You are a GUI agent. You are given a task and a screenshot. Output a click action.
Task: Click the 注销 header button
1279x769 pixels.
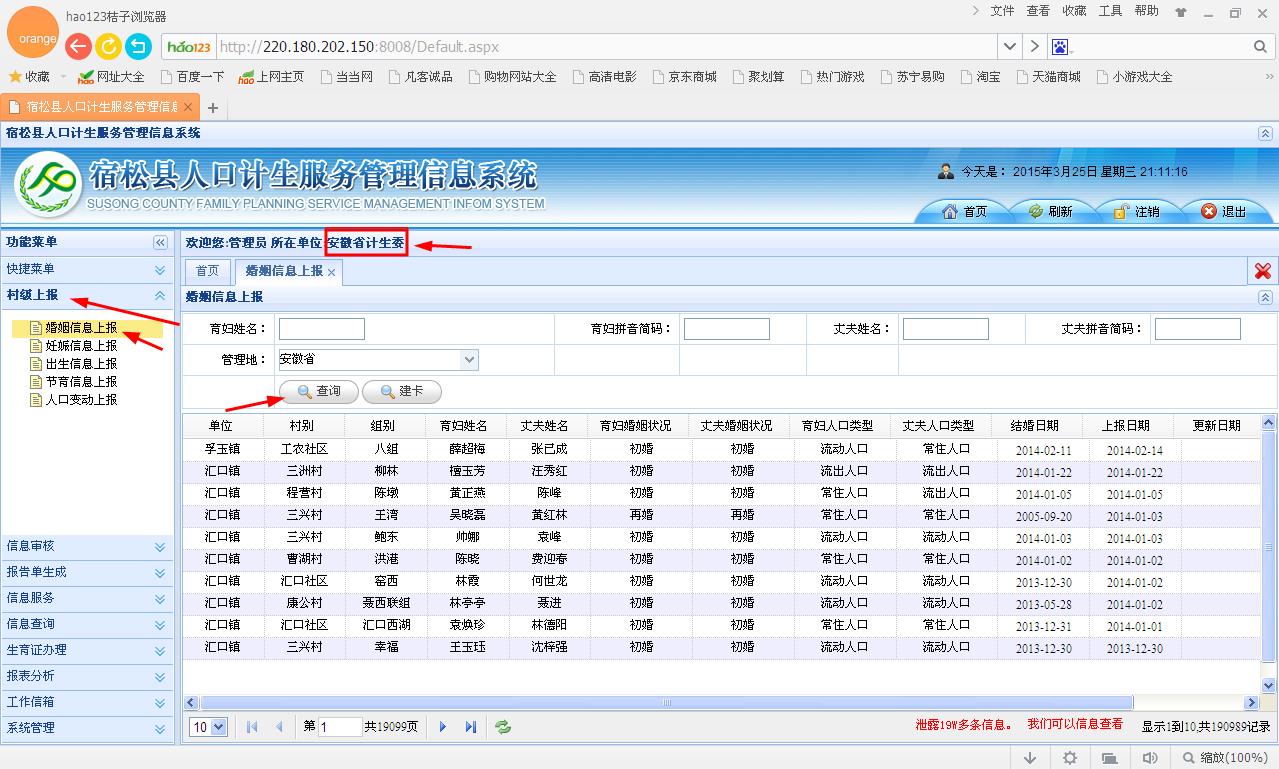1137,211
